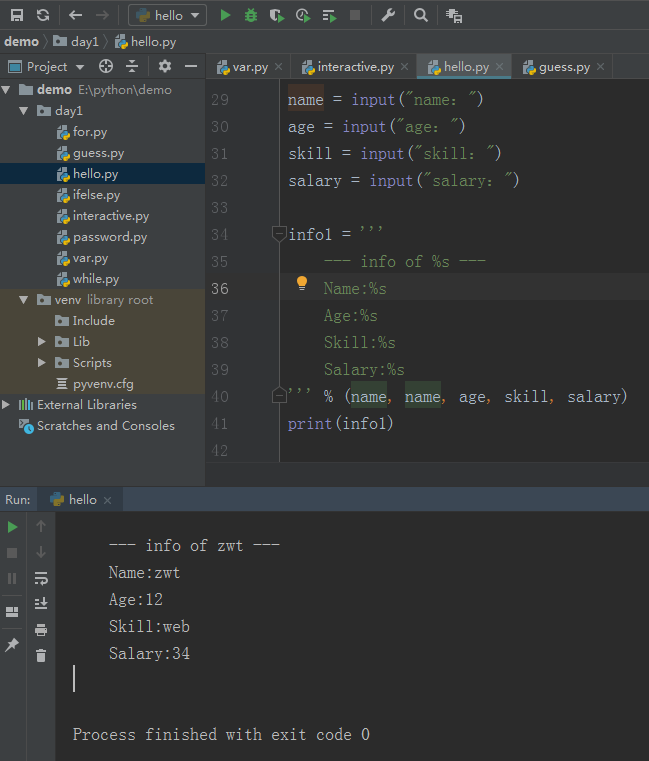Expand External Libraries node
The image size is (649, 761).
(x=6, y=404)
